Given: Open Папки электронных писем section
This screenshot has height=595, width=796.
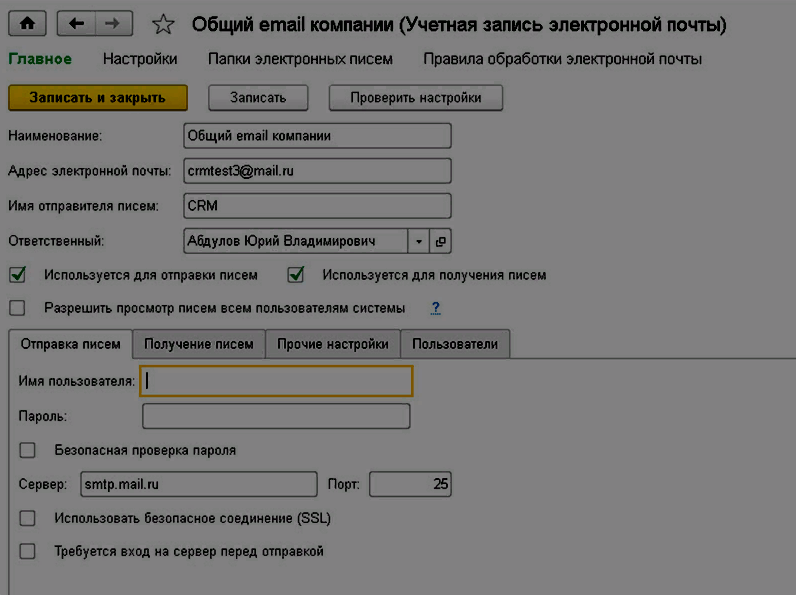Looking at the screenshot, I should 300,59.
